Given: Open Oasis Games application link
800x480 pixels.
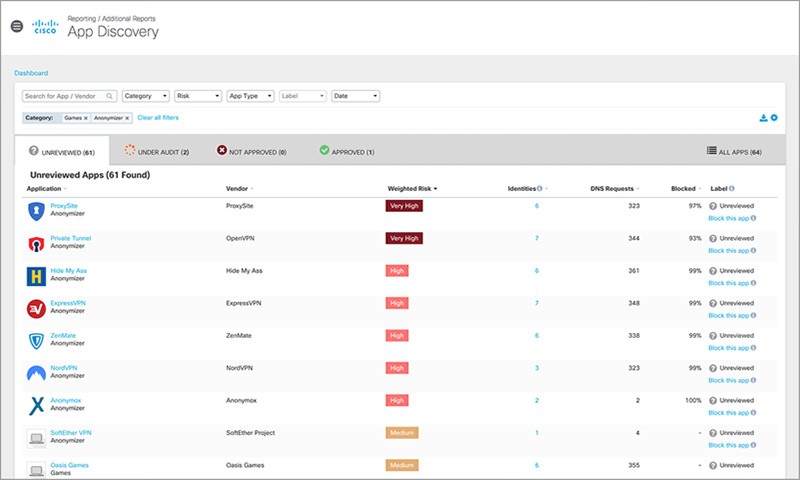Looking at the screenshot, I should [x=69, y=465].
